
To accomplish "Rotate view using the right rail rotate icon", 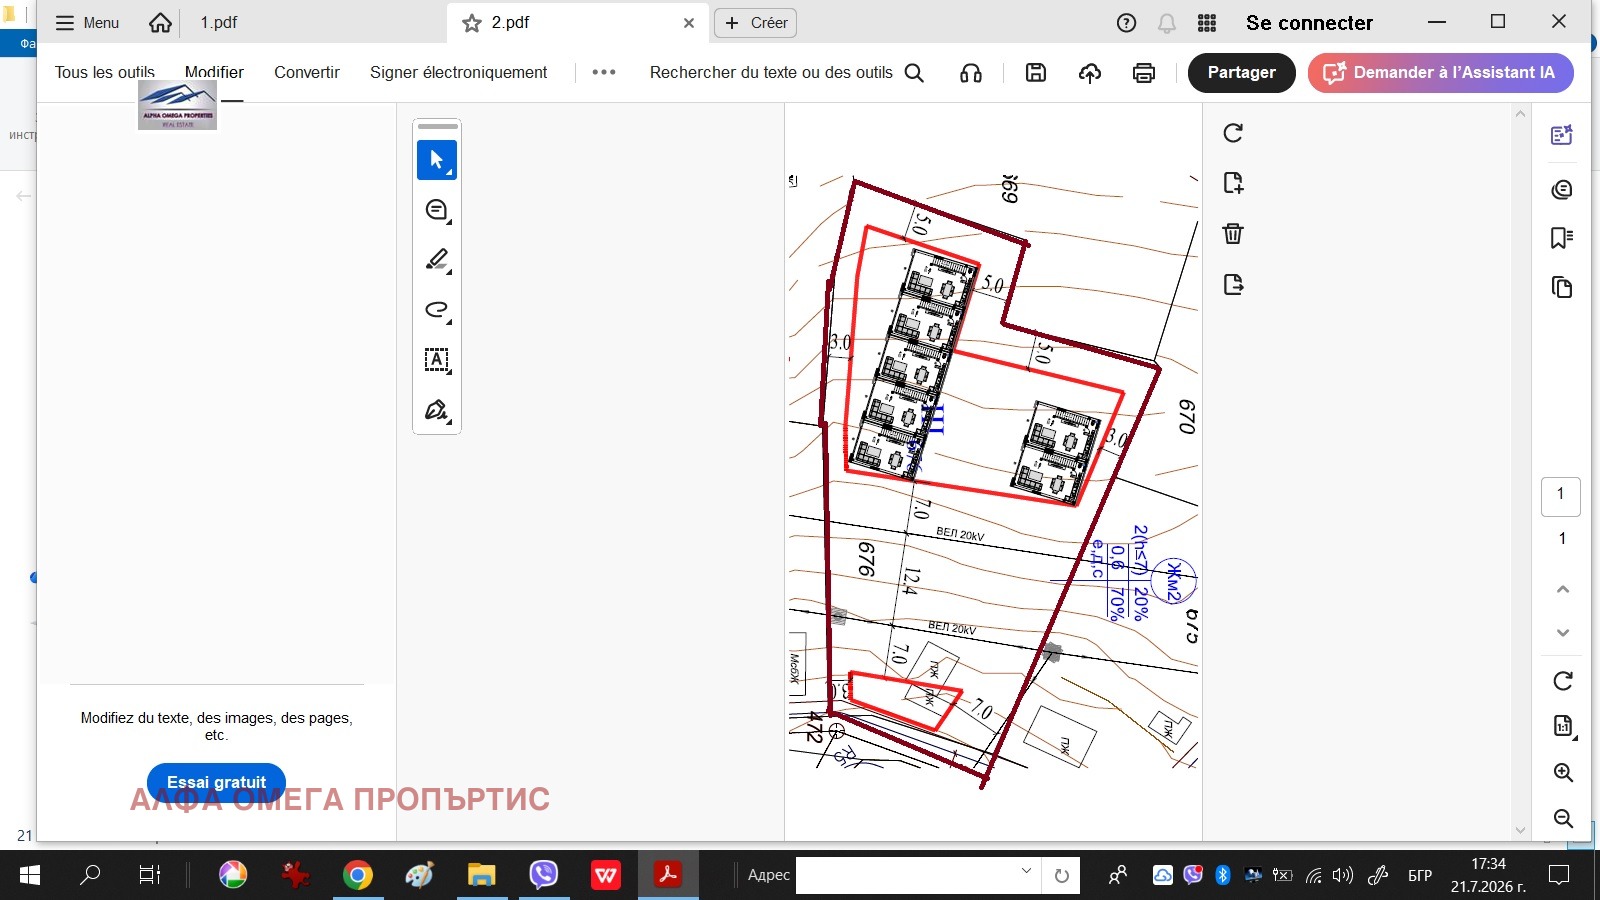I will [x=1563, y=681].
